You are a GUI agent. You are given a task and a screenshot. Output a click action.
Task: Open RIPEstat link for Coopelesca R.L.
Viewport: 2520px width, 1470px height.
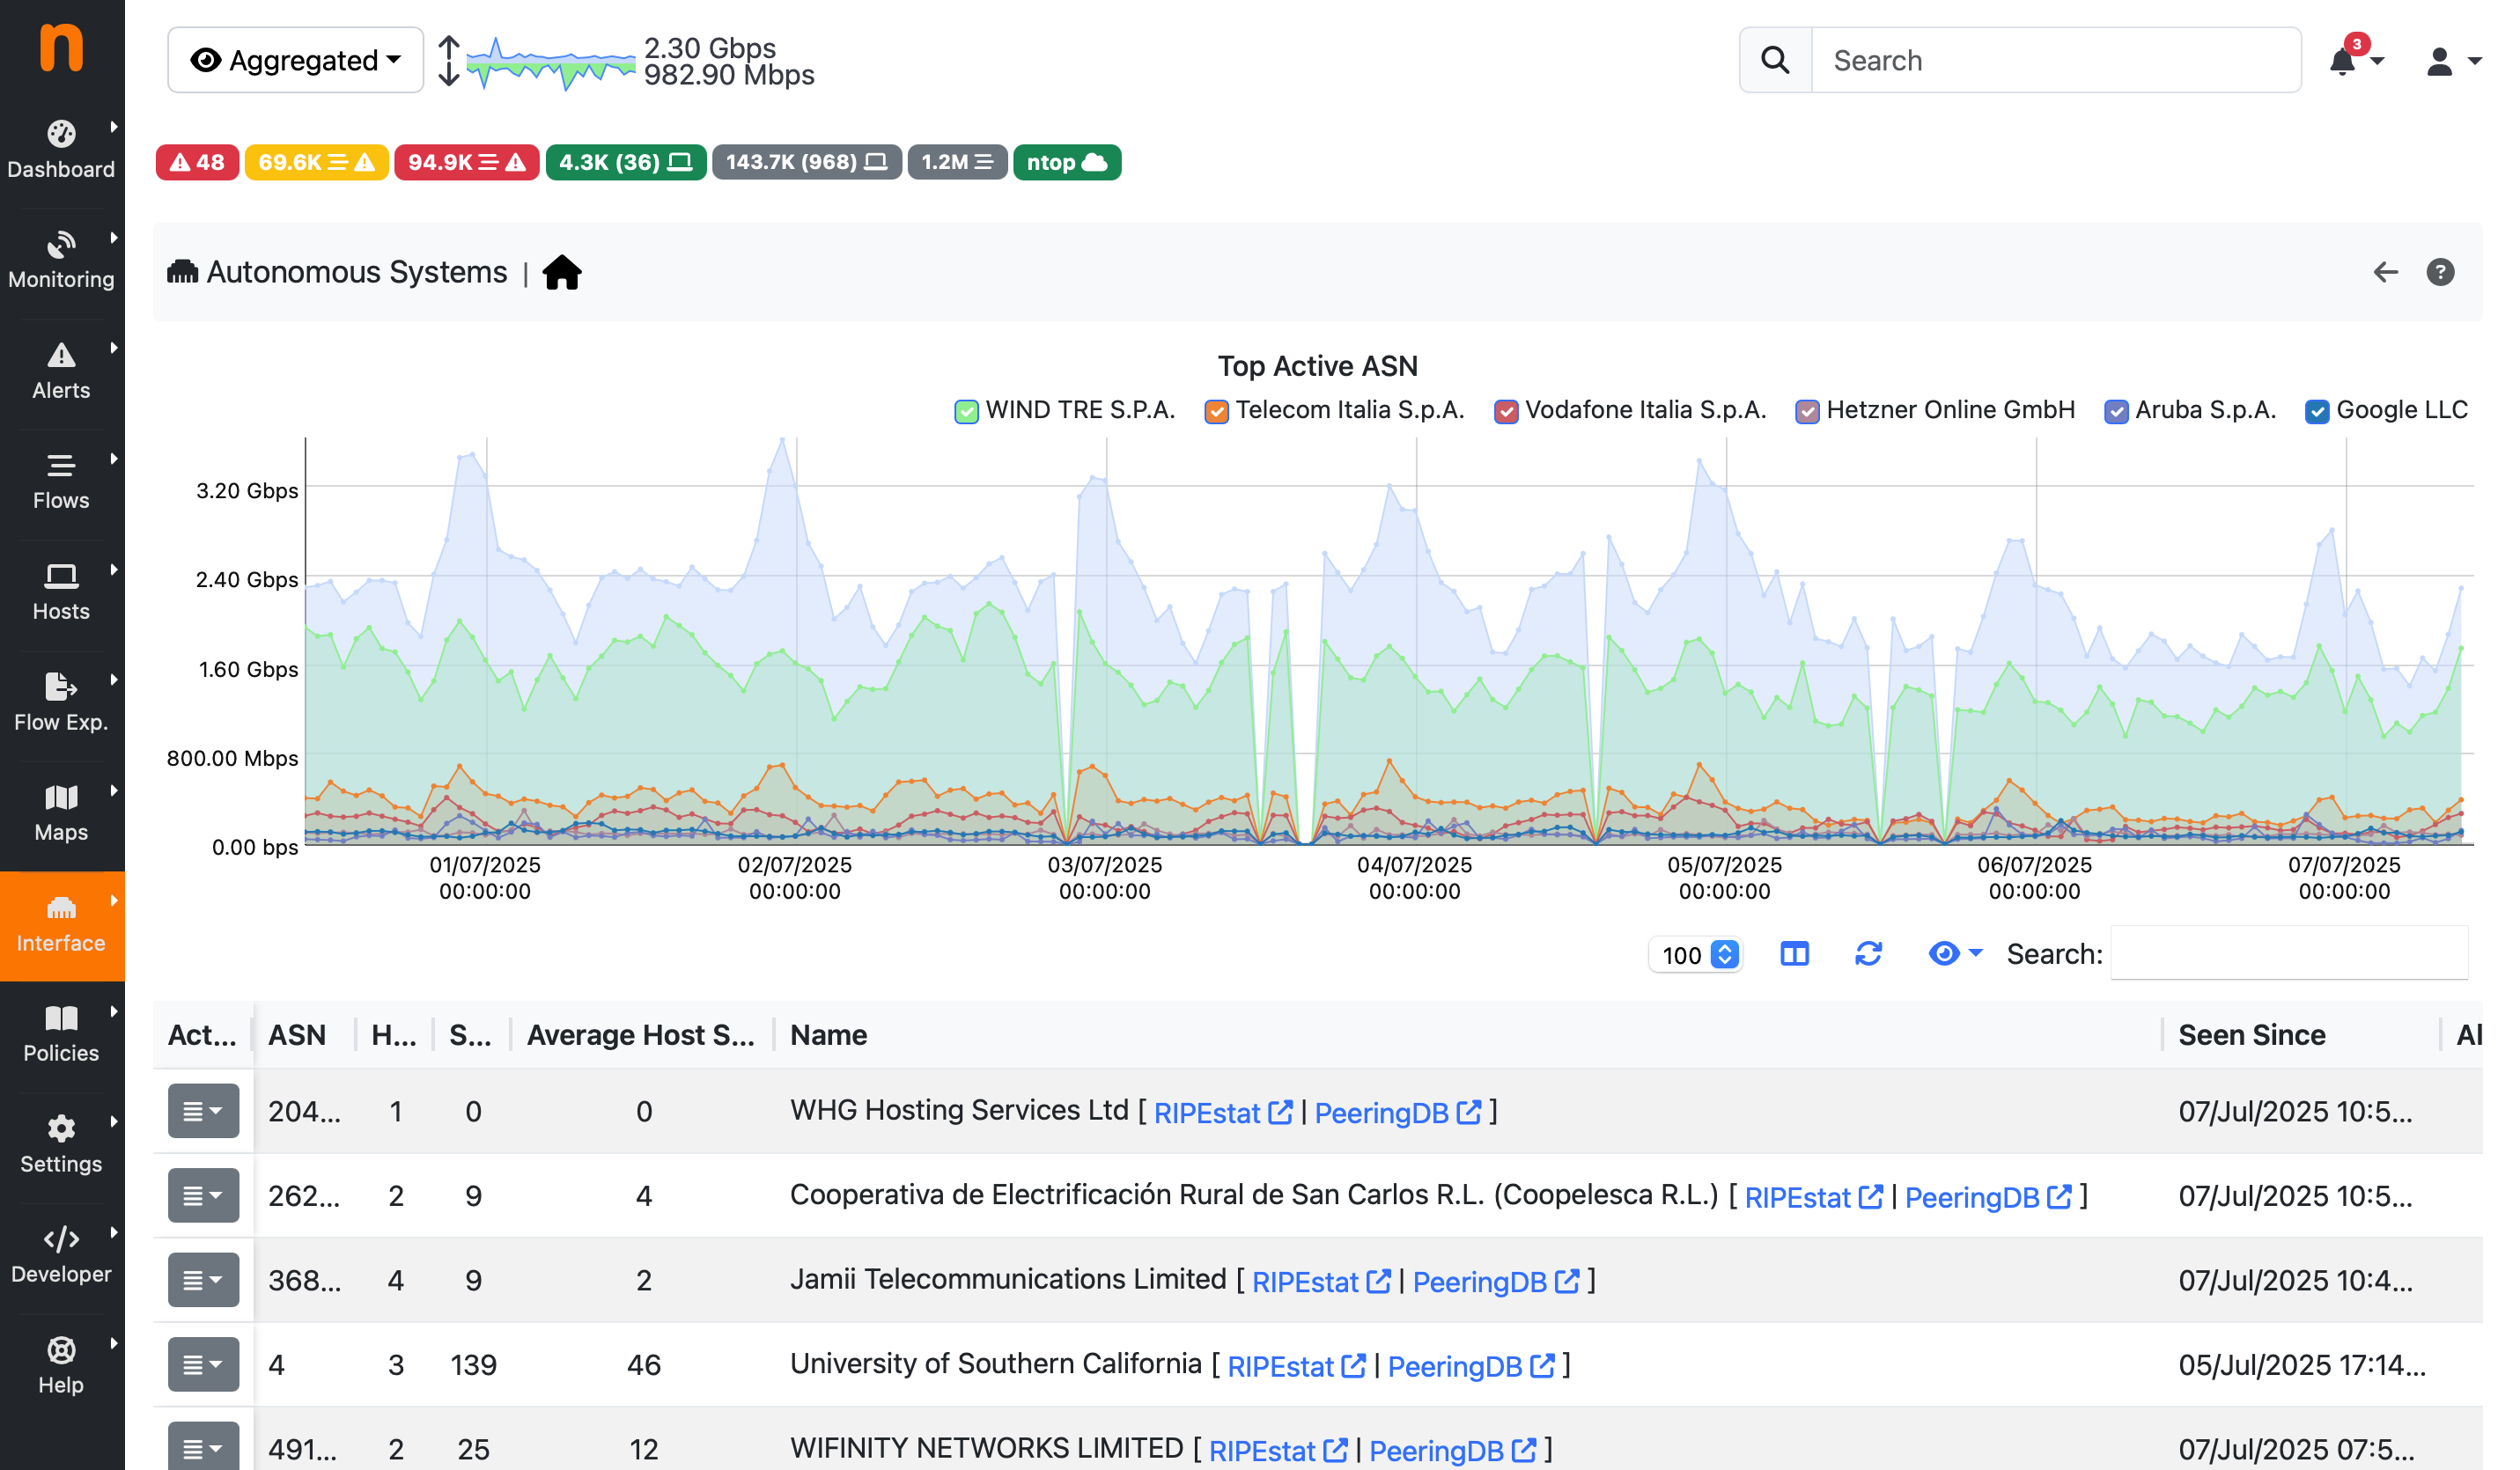pos(1814,1197)
